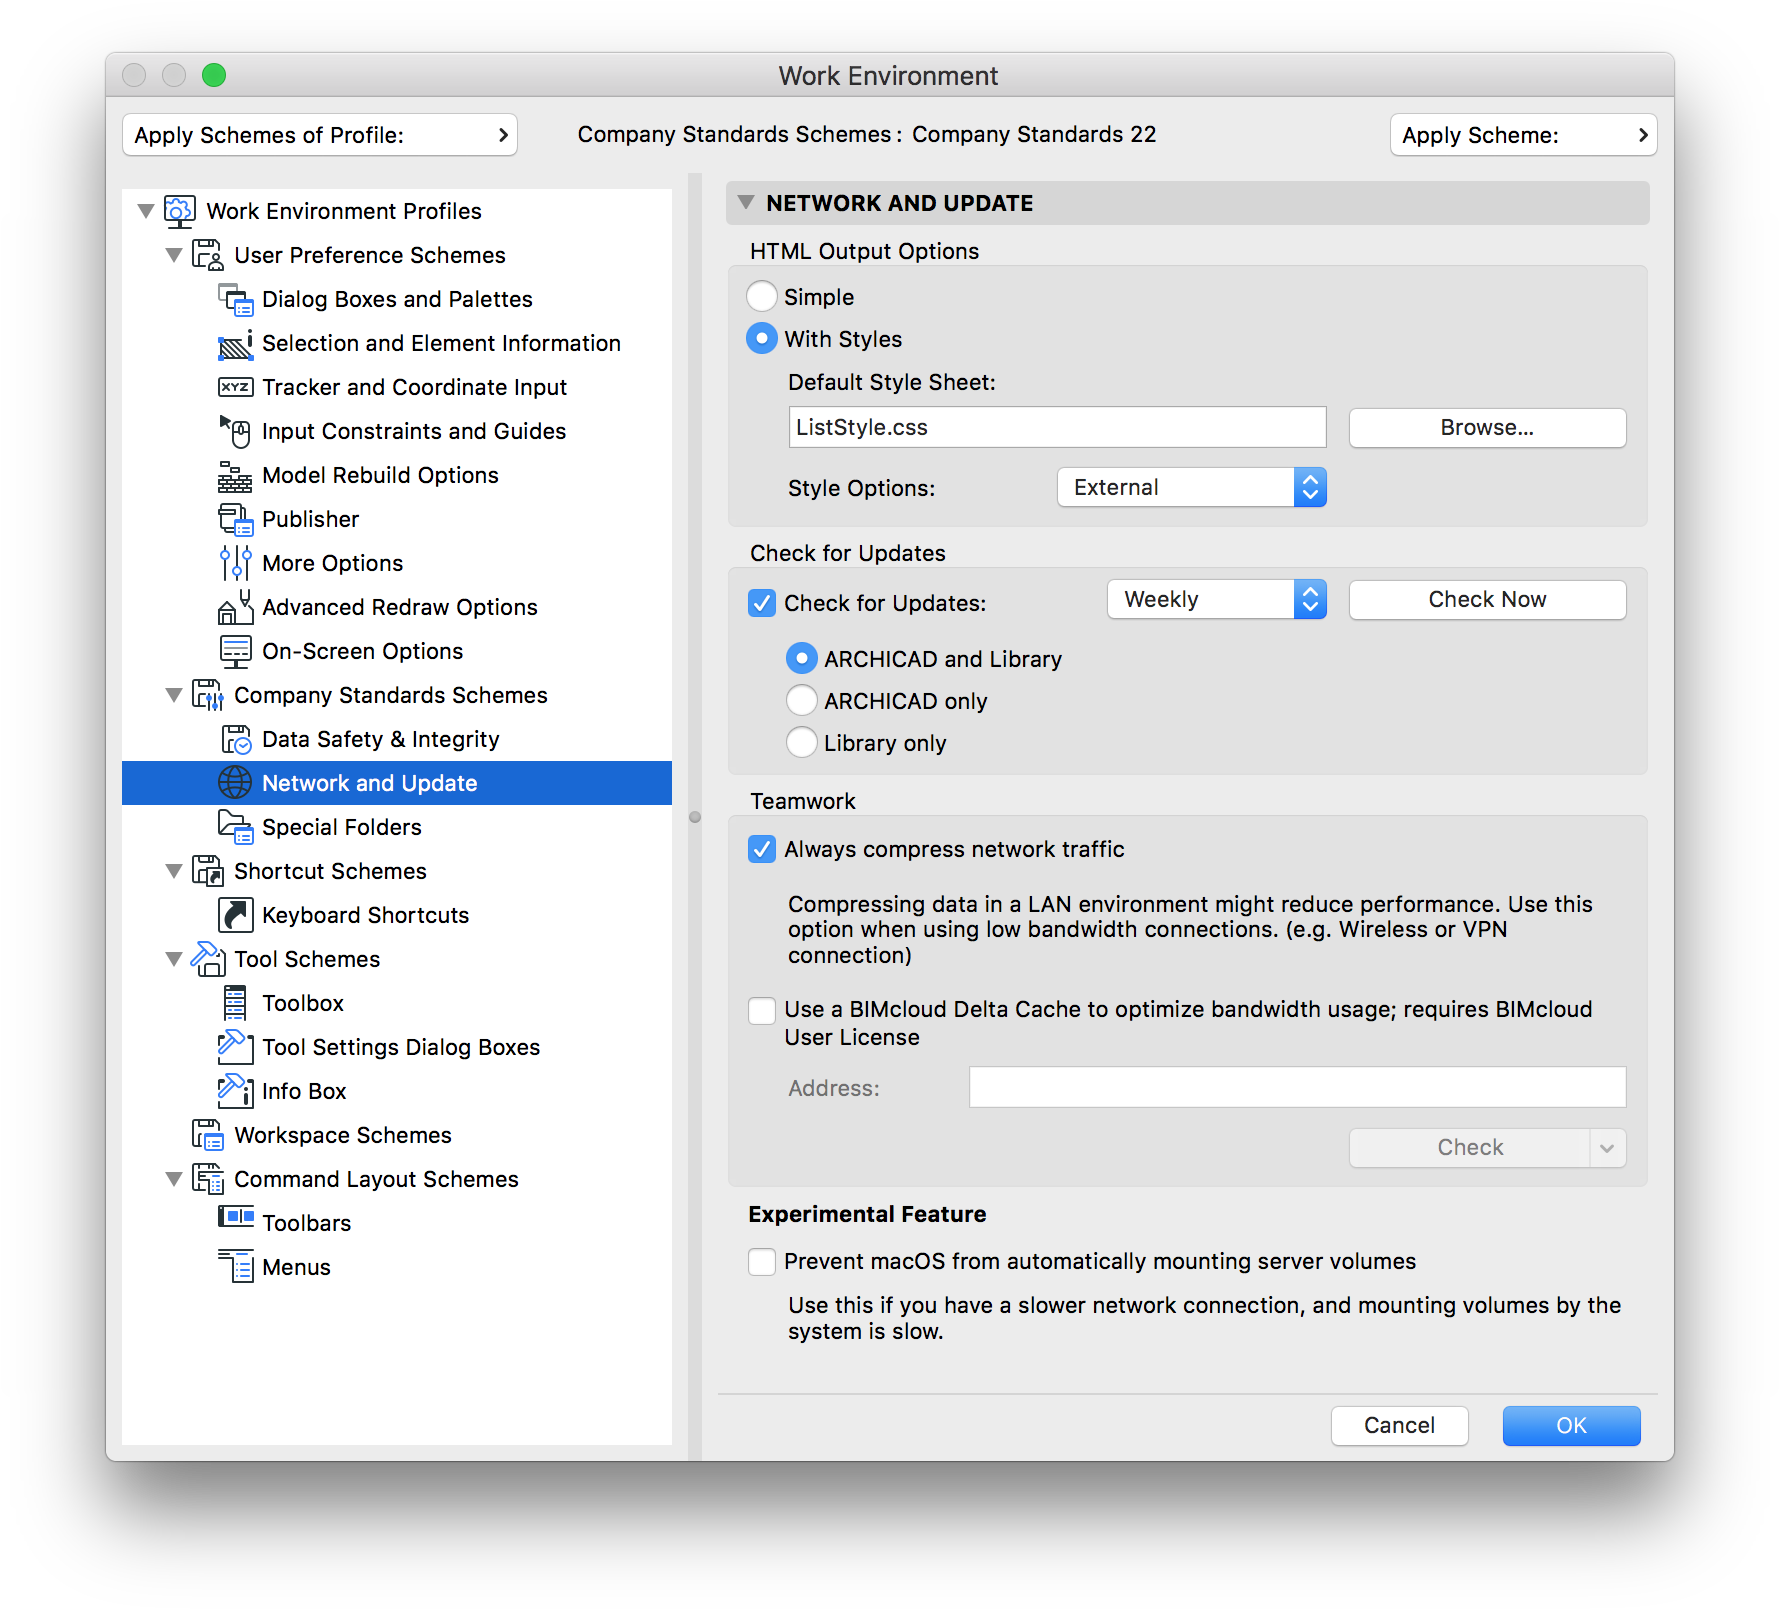Collapse the NETWORK AND UPDATE section
Screen dimensions: 1779x1609
coord(745,202)
